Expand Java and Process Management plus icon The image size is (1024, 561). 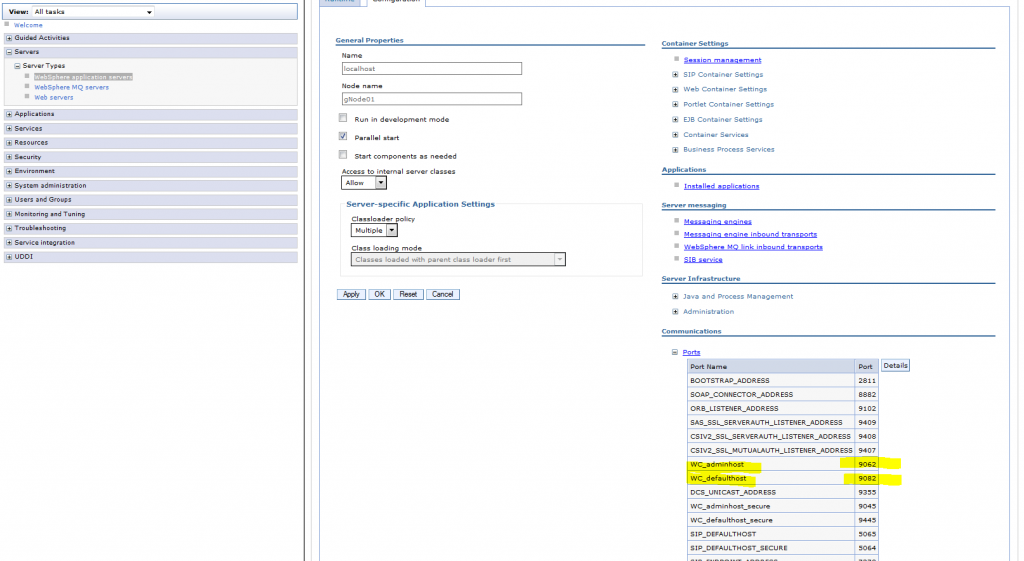(x=675, y=297)
